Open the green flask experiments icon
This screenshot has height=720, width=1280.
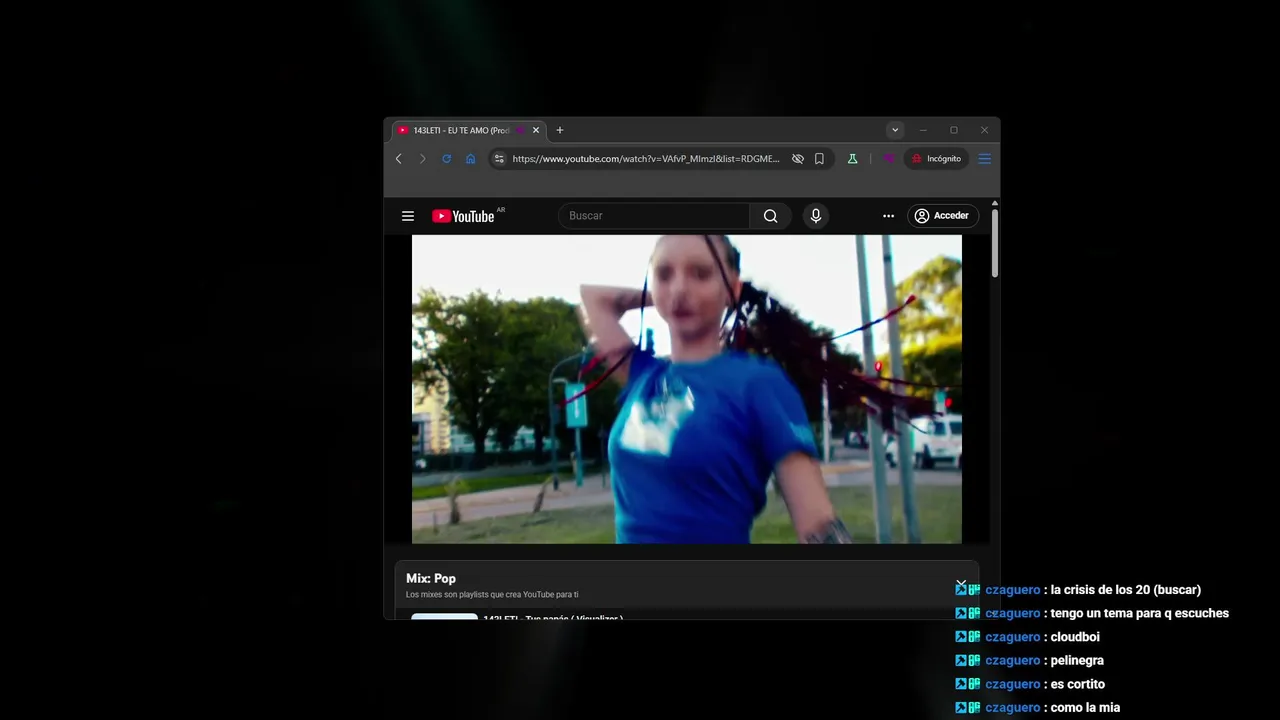coord(852,159)
